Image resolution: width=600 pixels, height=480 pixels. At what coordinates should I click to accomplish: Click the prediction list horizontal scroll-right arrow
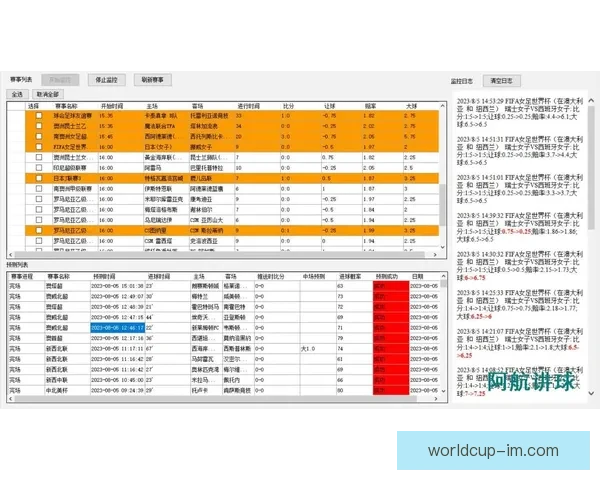pyautogui.click(x=436, y=399)
